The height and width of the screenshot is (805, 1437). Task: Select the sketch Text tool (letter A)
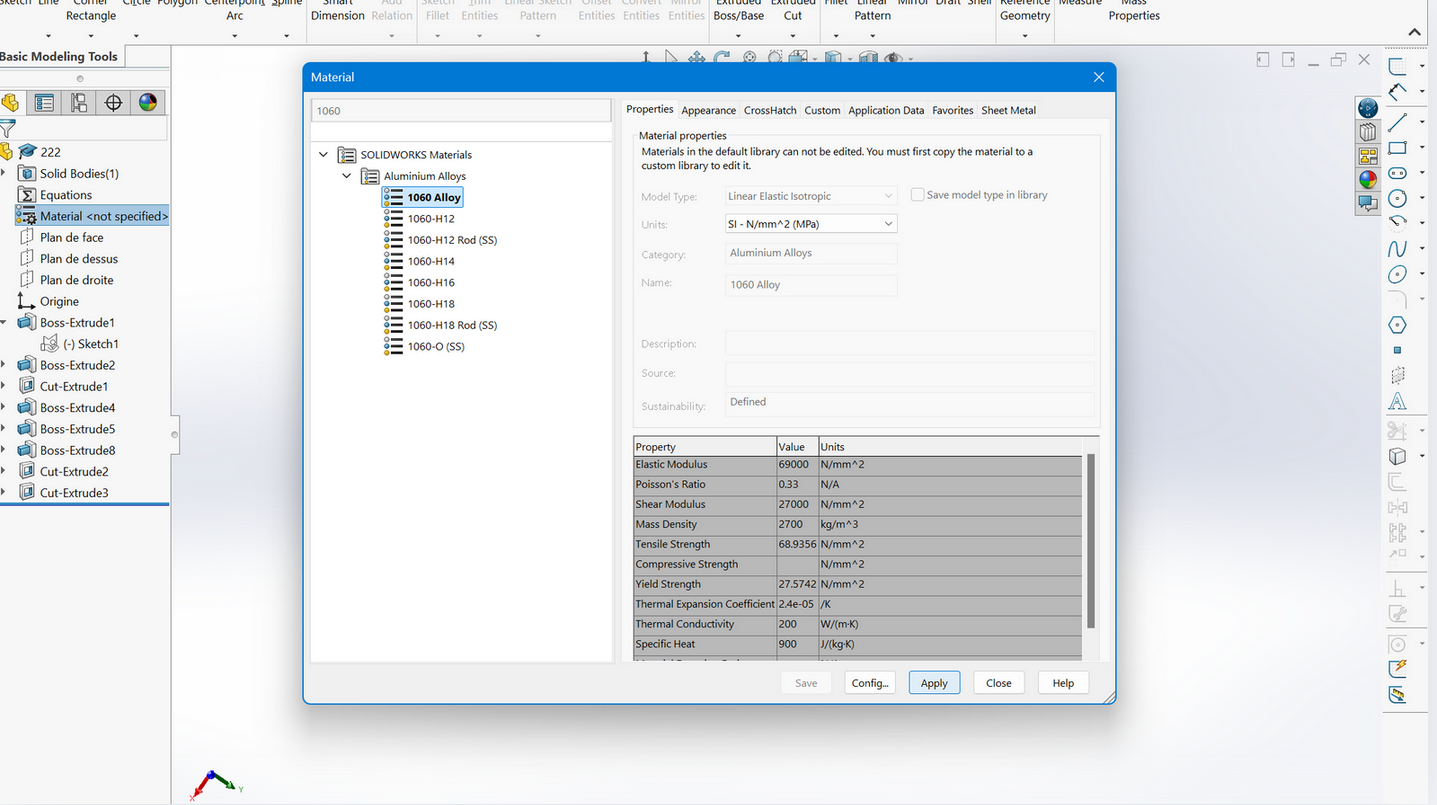pos(1397,402)
